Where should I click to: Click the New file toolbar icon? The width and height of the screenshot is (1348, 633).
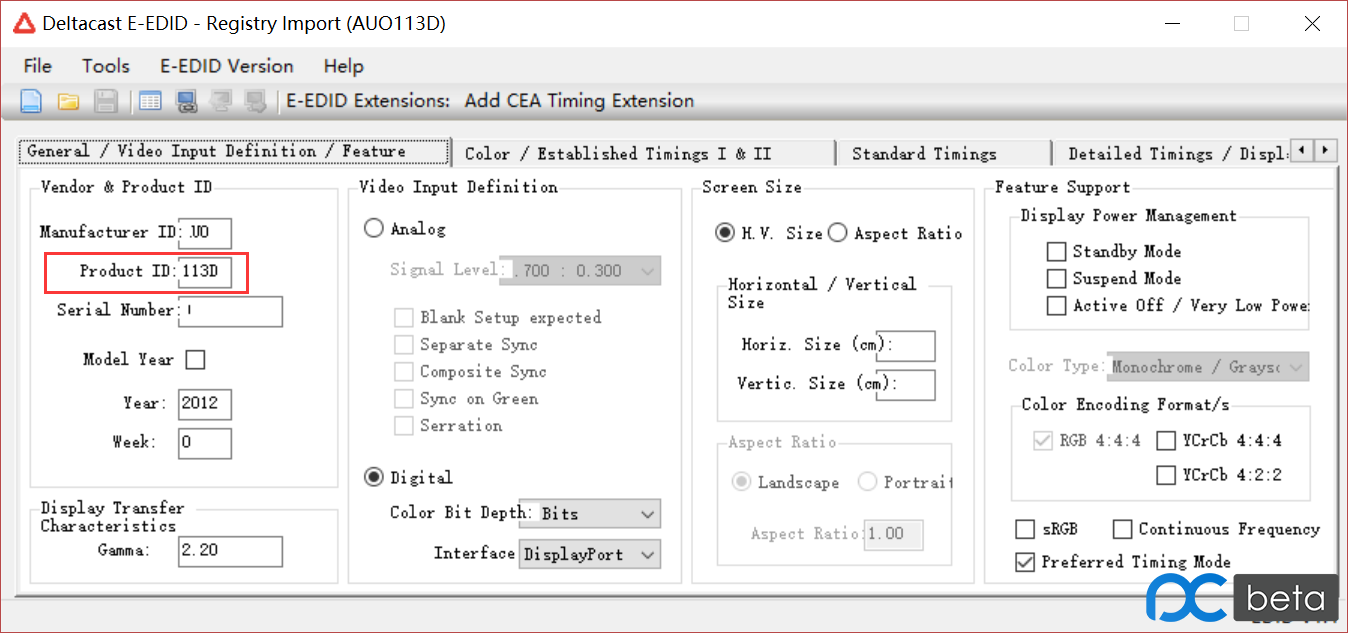31,101
